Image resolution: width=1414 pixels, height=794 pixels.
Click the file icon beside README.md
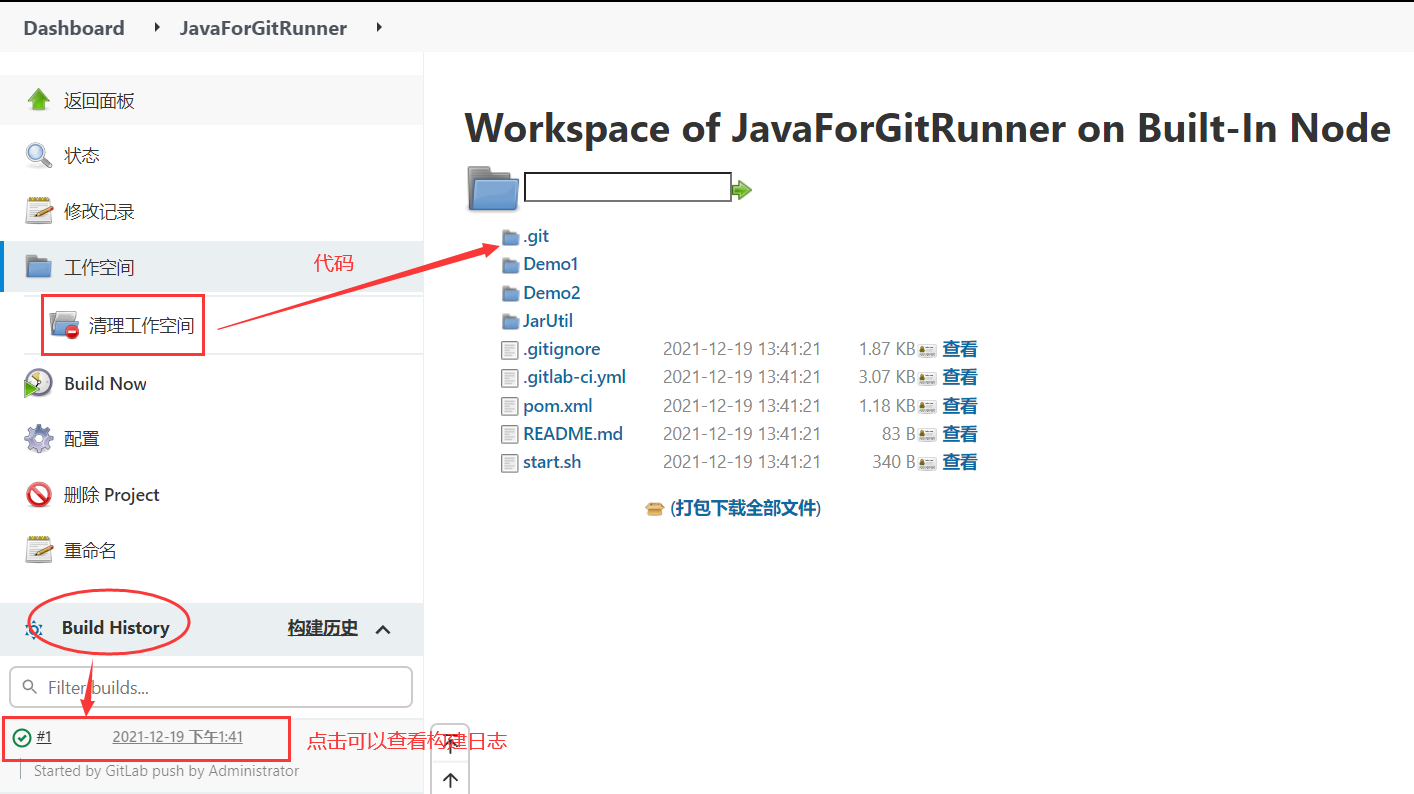coord(511,434)
